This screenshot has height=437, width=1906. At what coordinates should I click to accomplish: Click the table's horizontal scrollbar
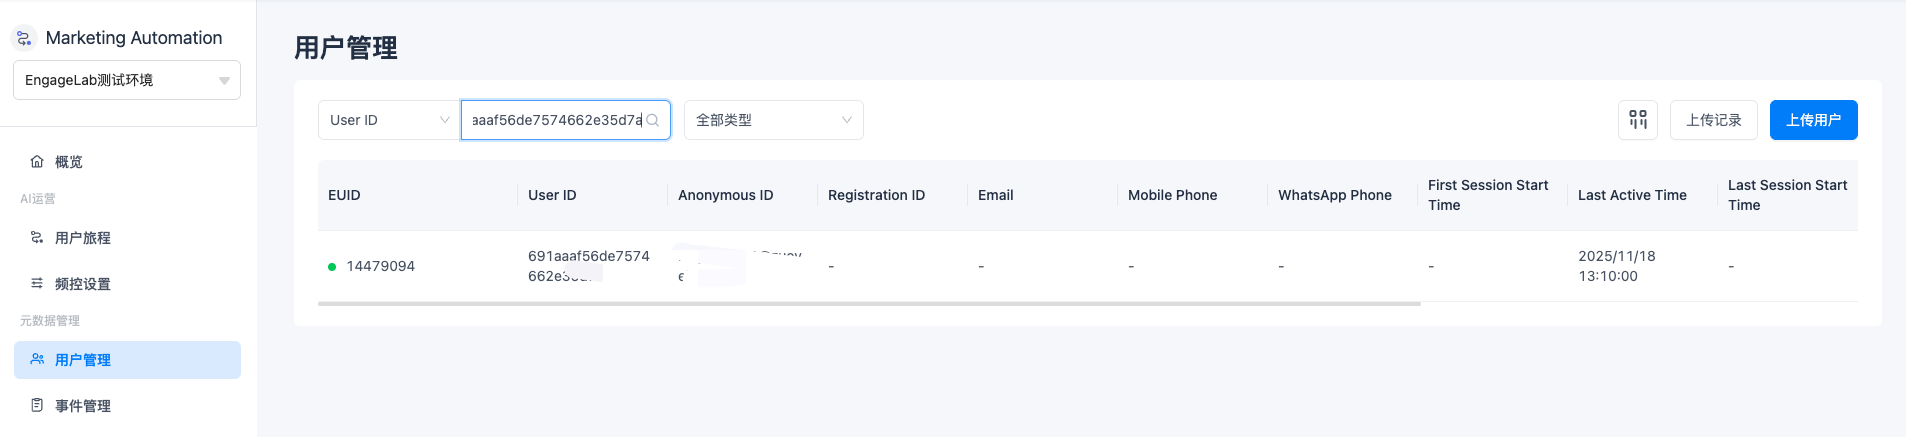pyautogui.click(x=869, y=303)
